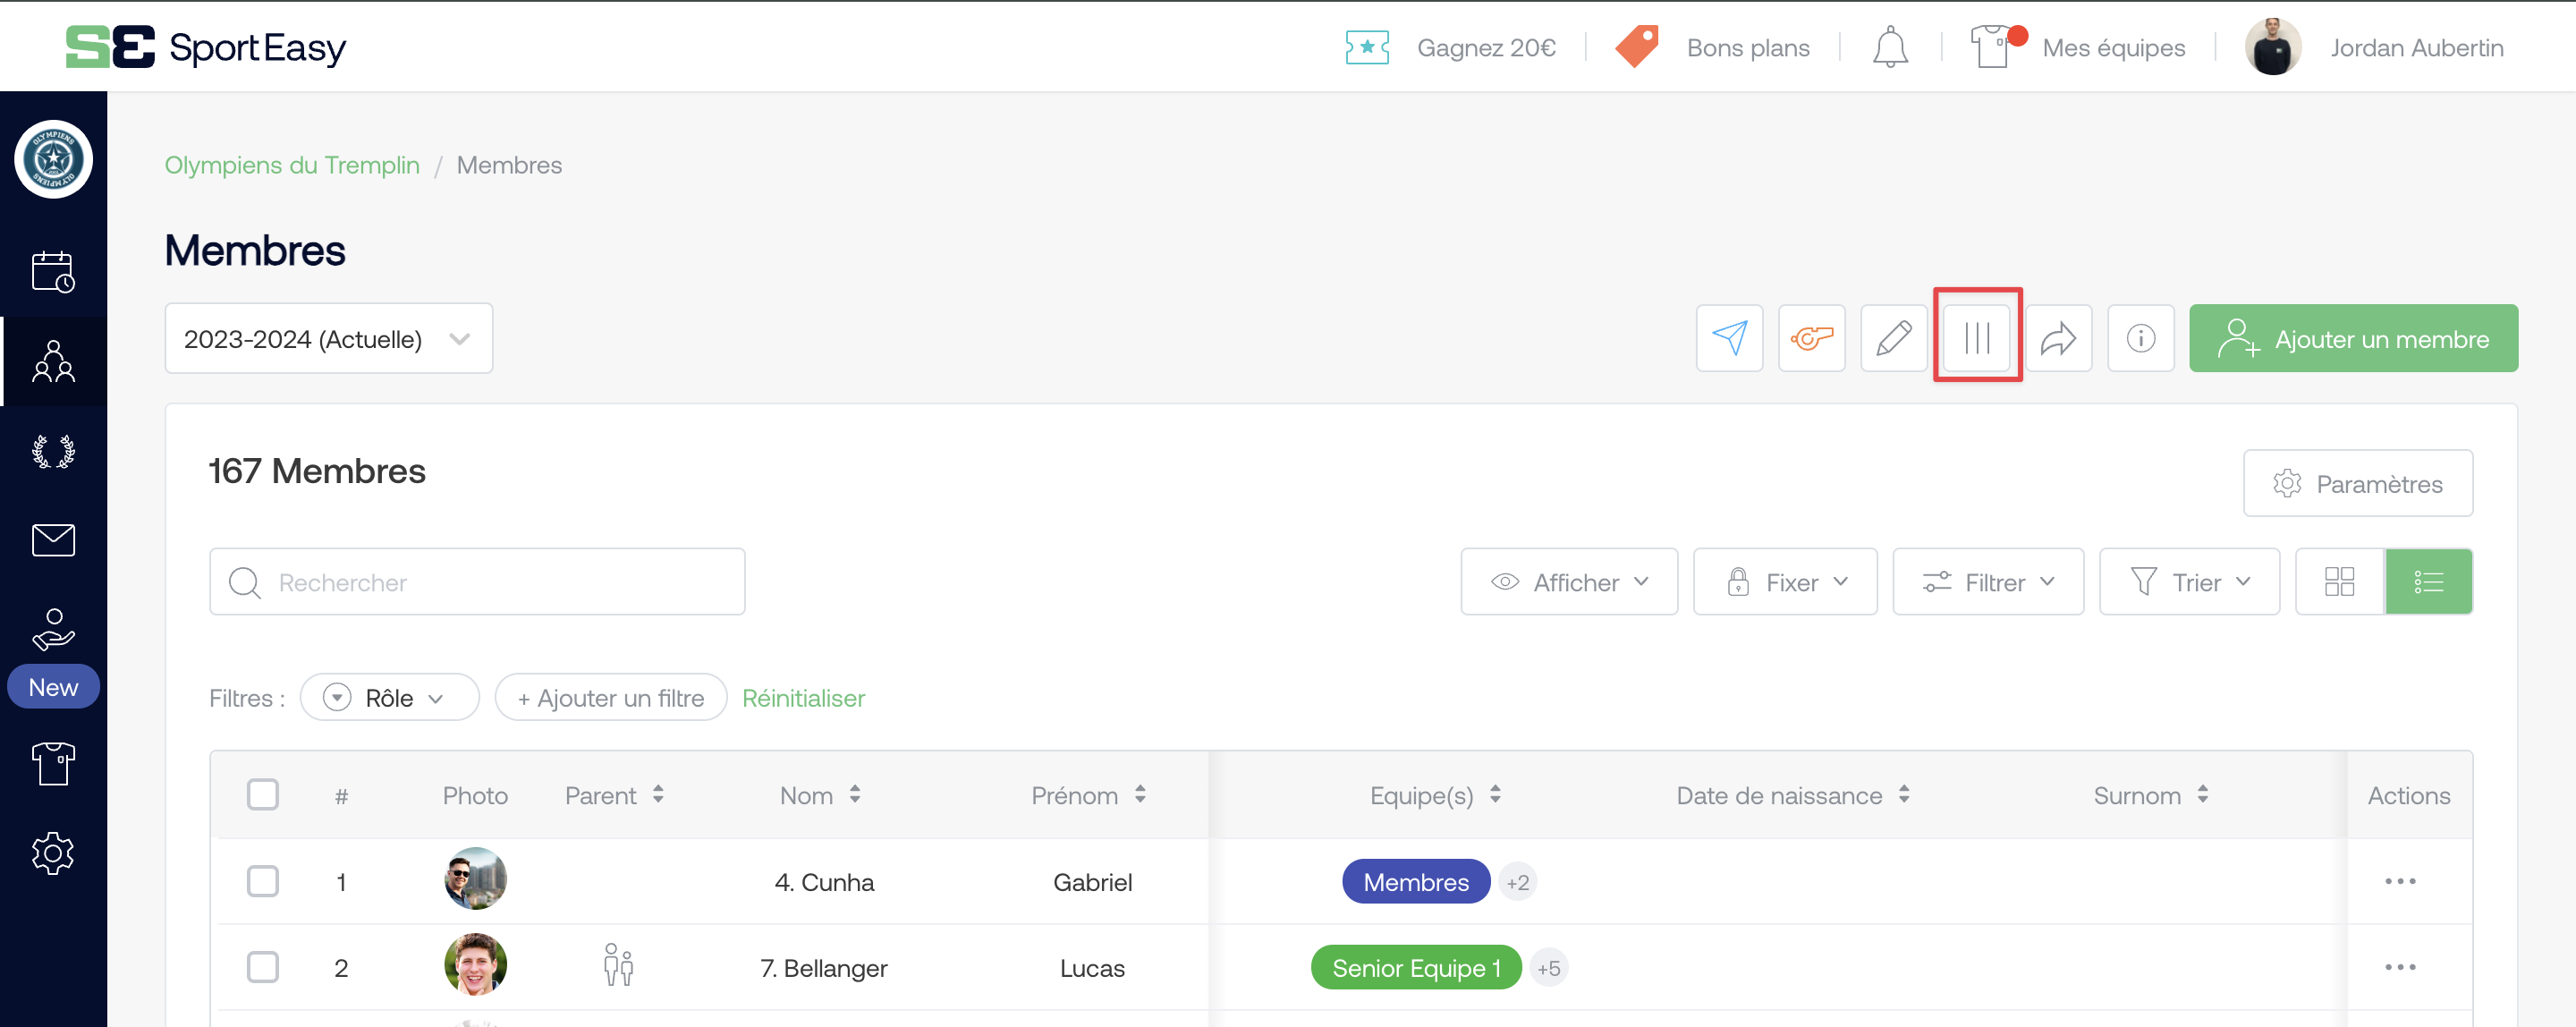This screenshot has width=2576, height=1027.
Task: Open the notifications bell
Action: [x=1890, y=47]
